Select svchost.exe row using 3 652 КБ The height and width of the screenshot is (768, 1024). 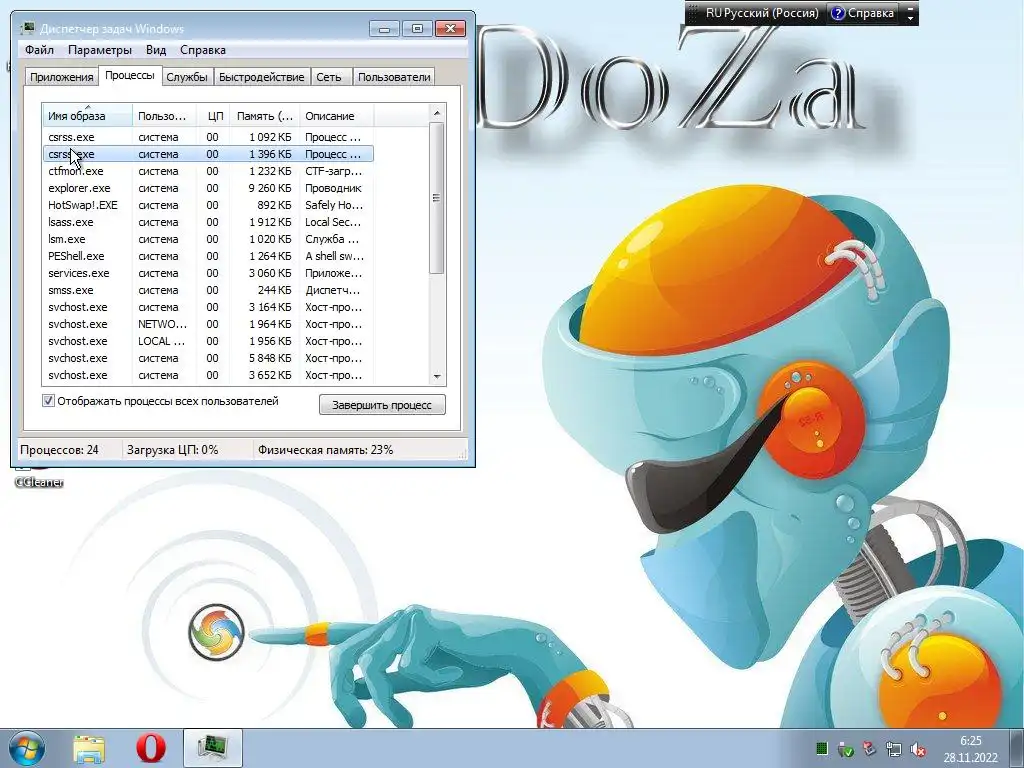click(208, 375)
